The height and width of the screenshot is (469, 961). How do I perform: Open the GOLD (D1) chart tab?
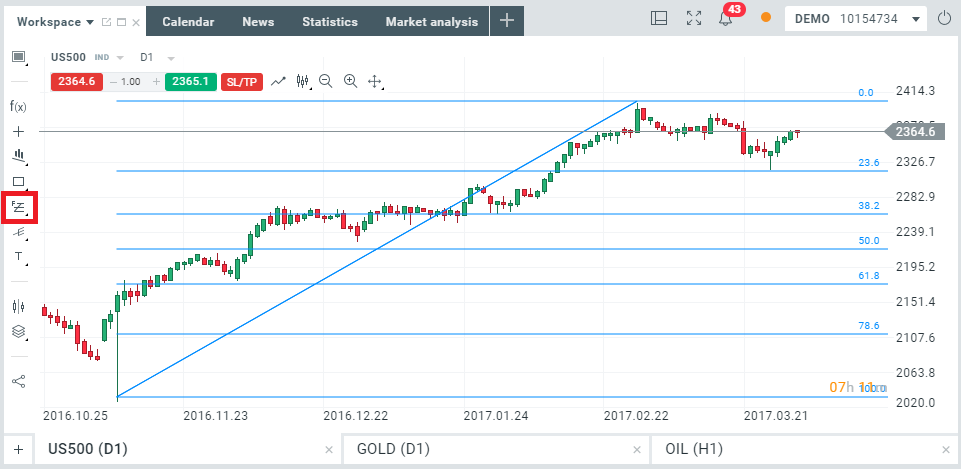(x=394, y=449)
